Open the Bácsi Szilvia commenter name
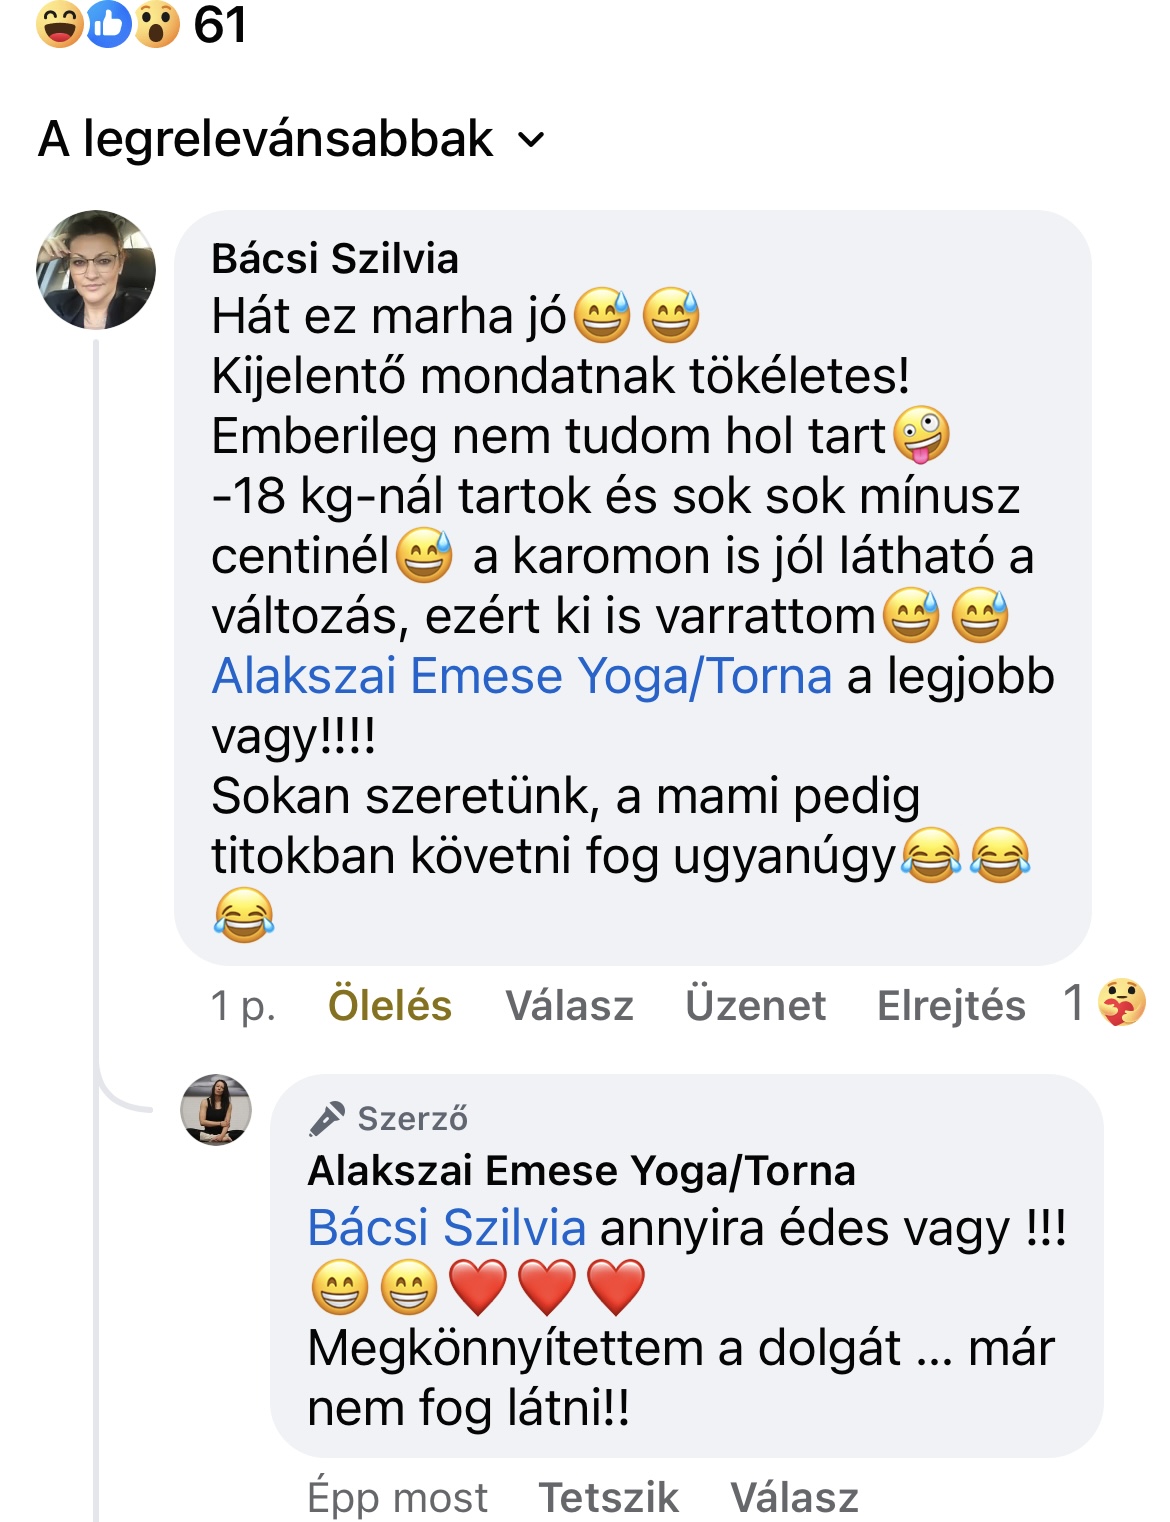 (335, 259)
